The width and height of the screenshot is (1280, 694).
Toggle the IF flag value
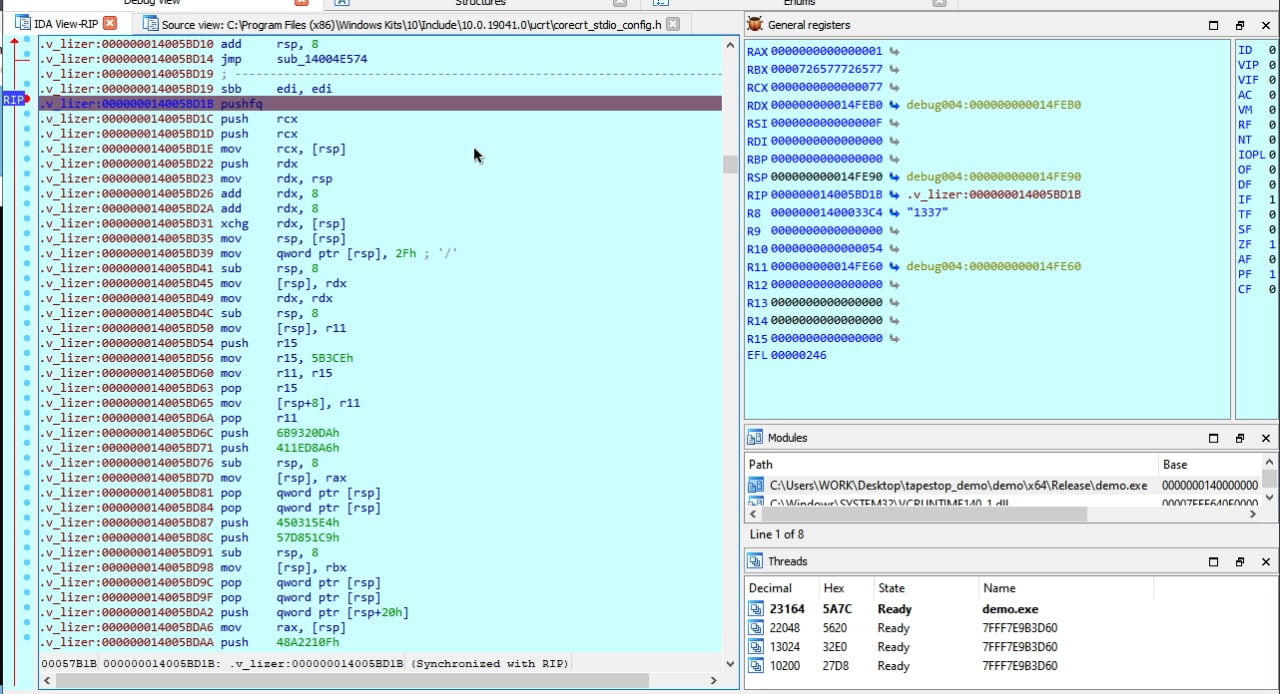coord(1272,200)
